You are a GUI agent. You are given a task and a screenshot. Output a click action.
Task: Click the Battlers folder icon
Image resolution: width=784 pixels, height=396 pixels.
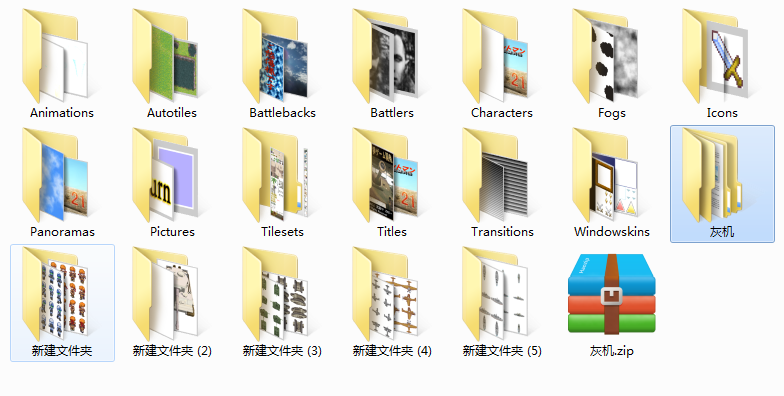pyautogui.click(x=385, y=55)
